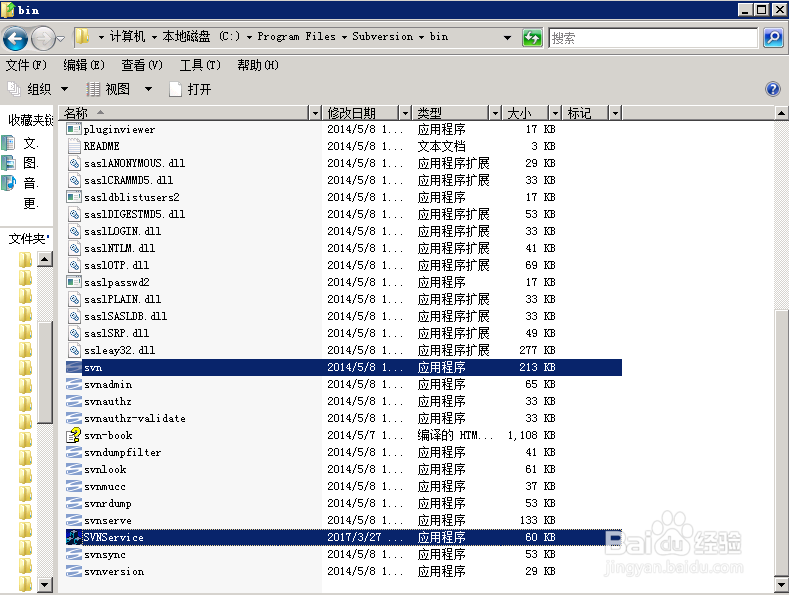Click the README text document icon
Image resolution: width=789 pixels, height=595 pixels.
74,146
